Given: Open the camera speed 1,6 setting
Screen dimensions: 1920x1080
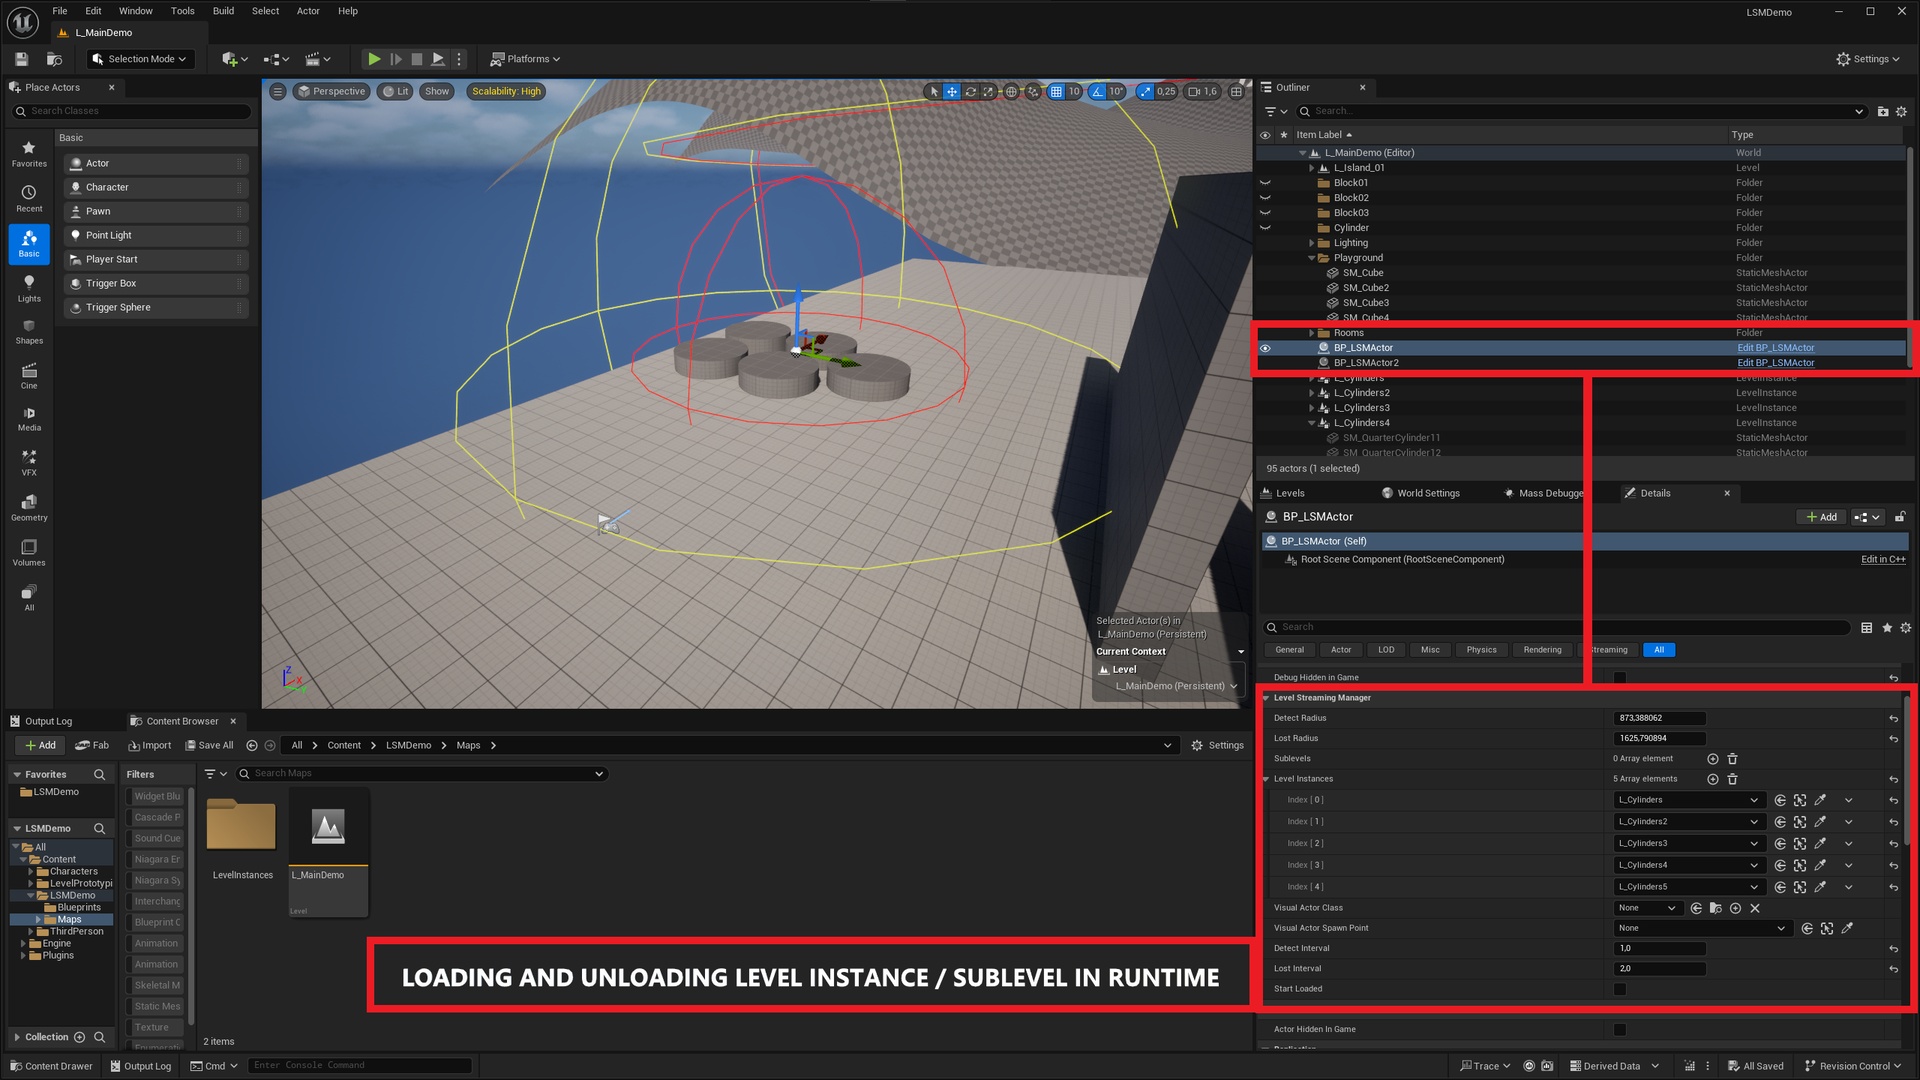Looking at the screenshot, I should pos(1202,91).
